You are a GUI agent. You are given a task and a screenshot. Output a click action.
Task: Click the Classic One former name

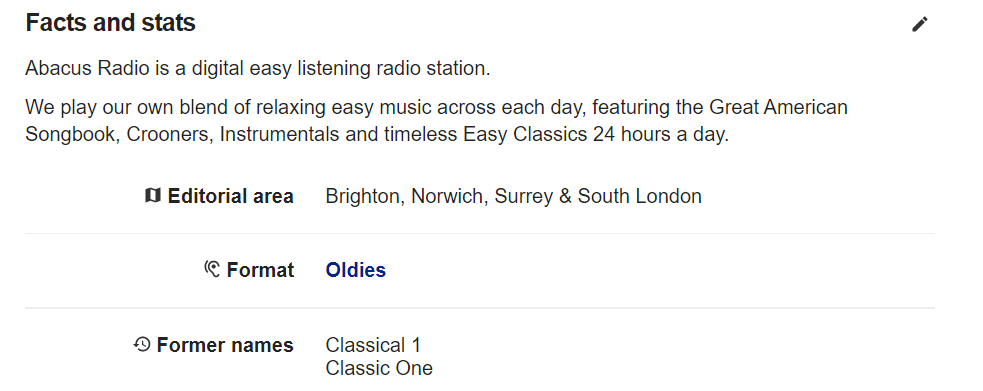tap(379, 368)
